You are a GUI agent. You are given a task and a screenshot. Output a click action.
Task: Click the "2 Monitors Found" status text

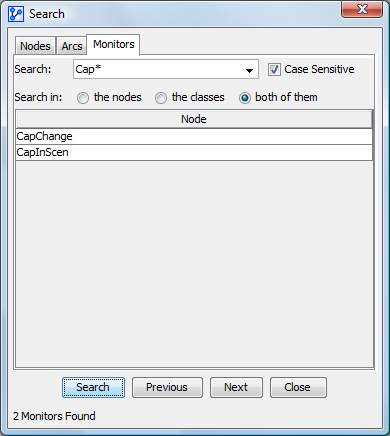[x=54, y=416]
